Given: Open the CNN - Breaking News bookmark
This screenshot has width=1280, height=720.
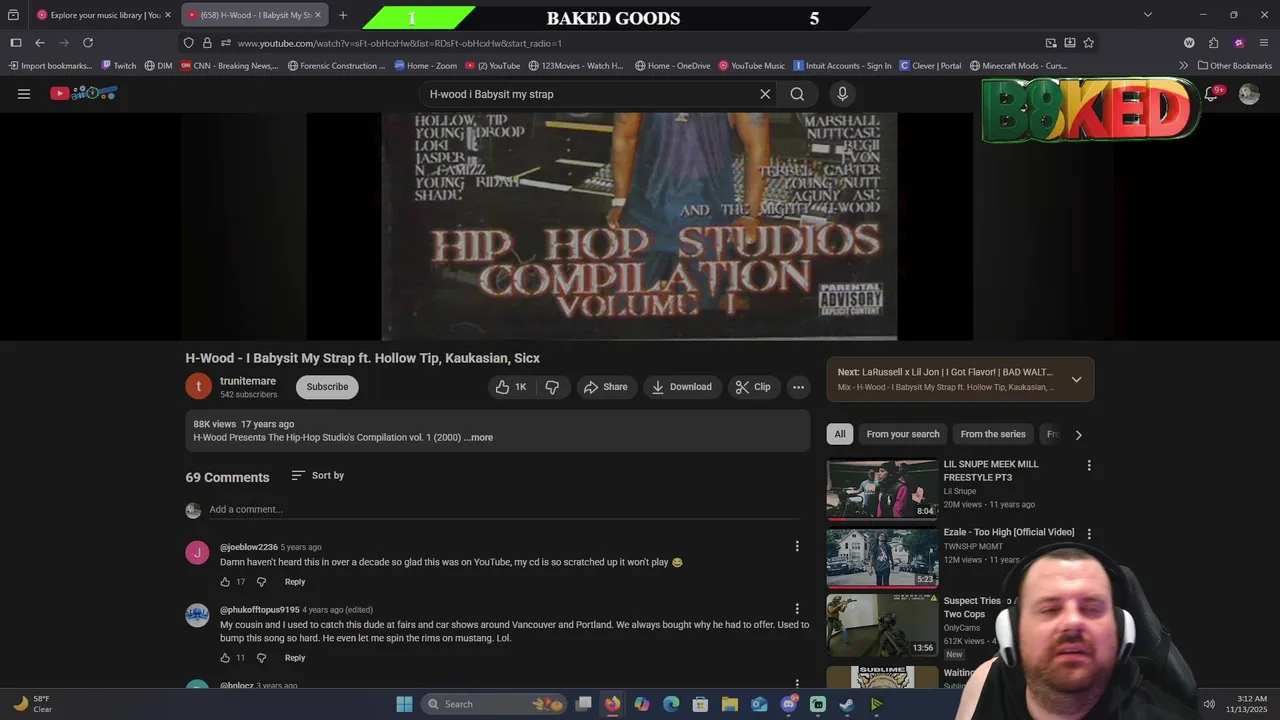Looking at the screenshot, I should (229, 66).
